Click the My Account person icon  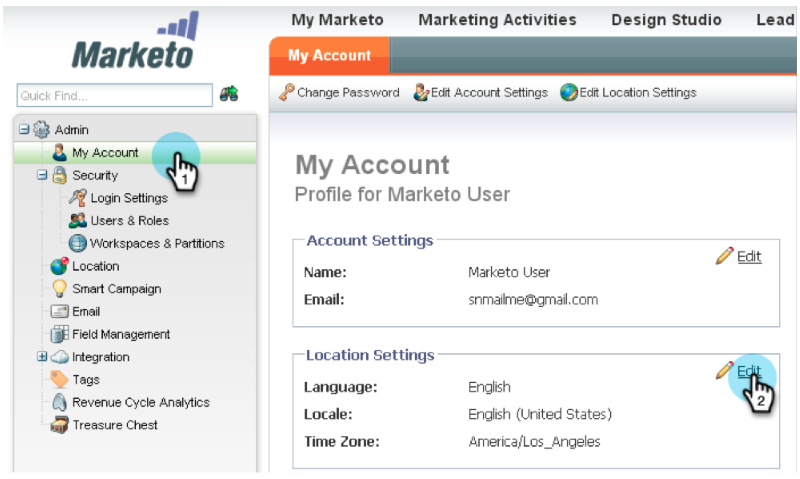60,152
